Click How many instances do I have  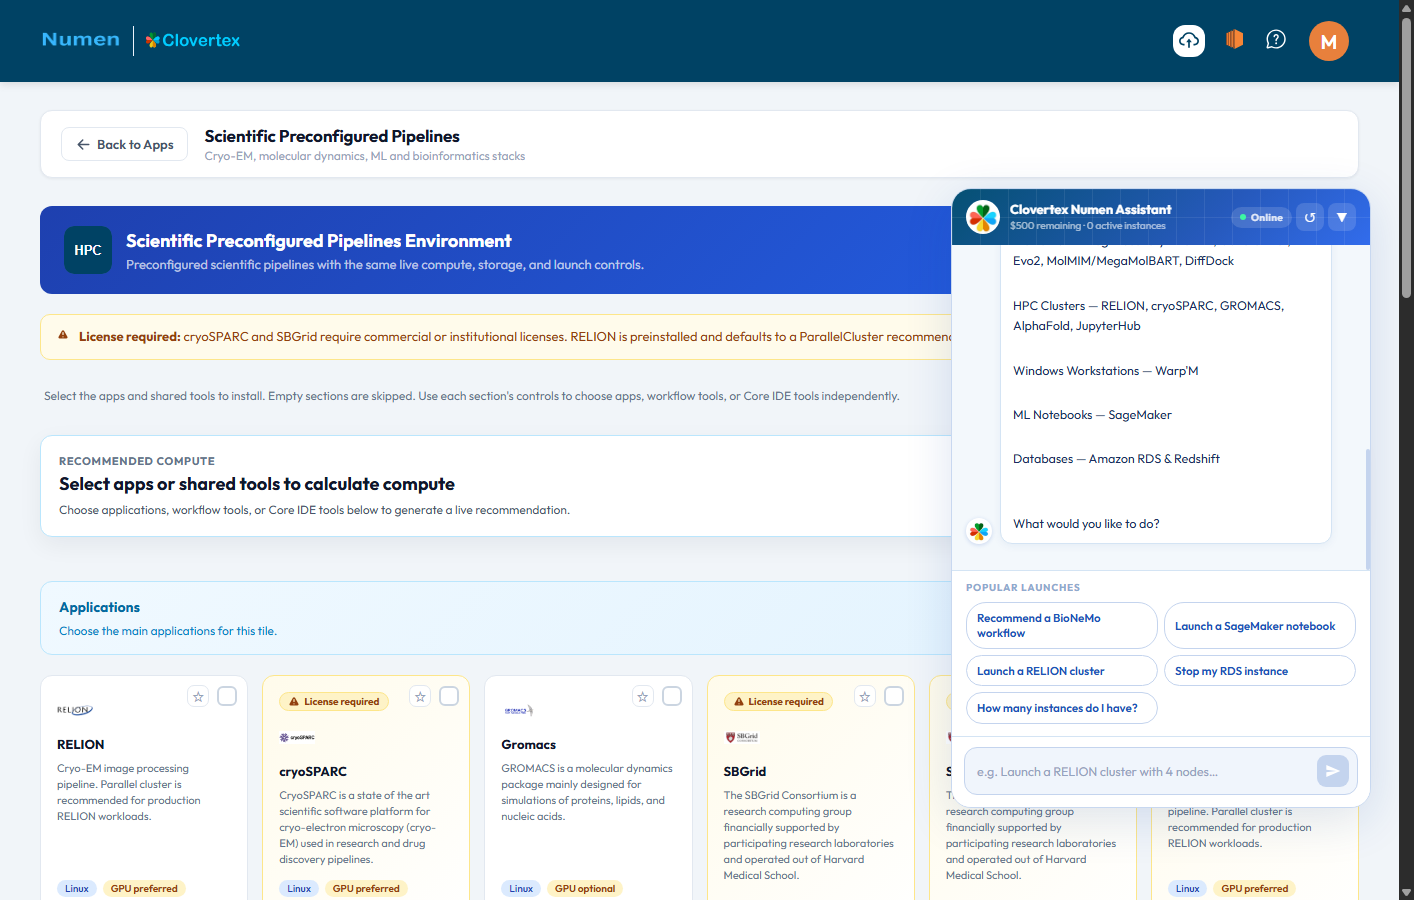coord(1061,708)
